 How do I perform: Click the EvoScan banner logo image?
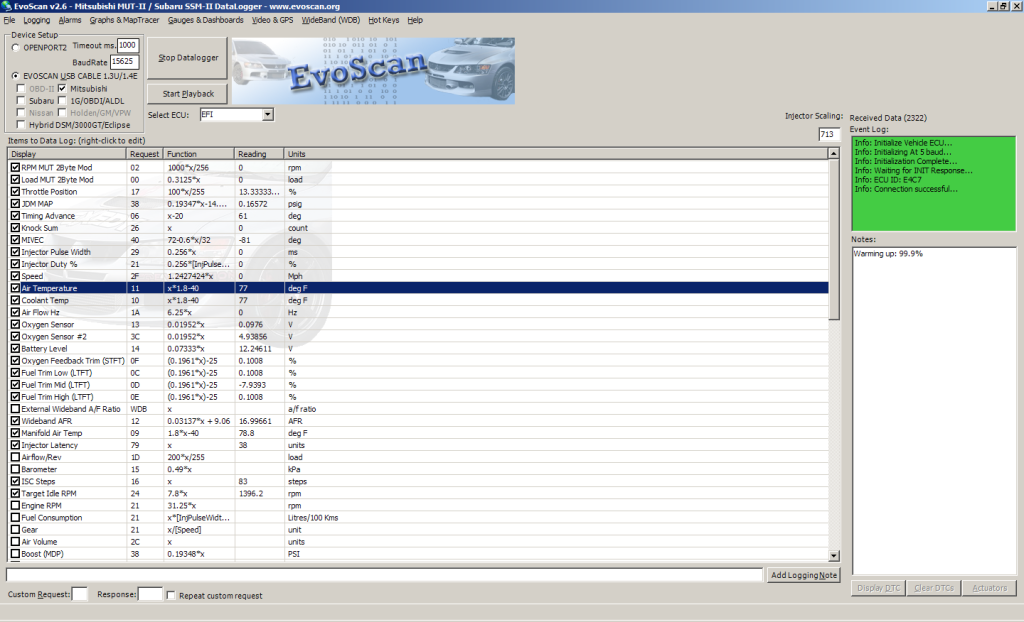pos(373,71)
